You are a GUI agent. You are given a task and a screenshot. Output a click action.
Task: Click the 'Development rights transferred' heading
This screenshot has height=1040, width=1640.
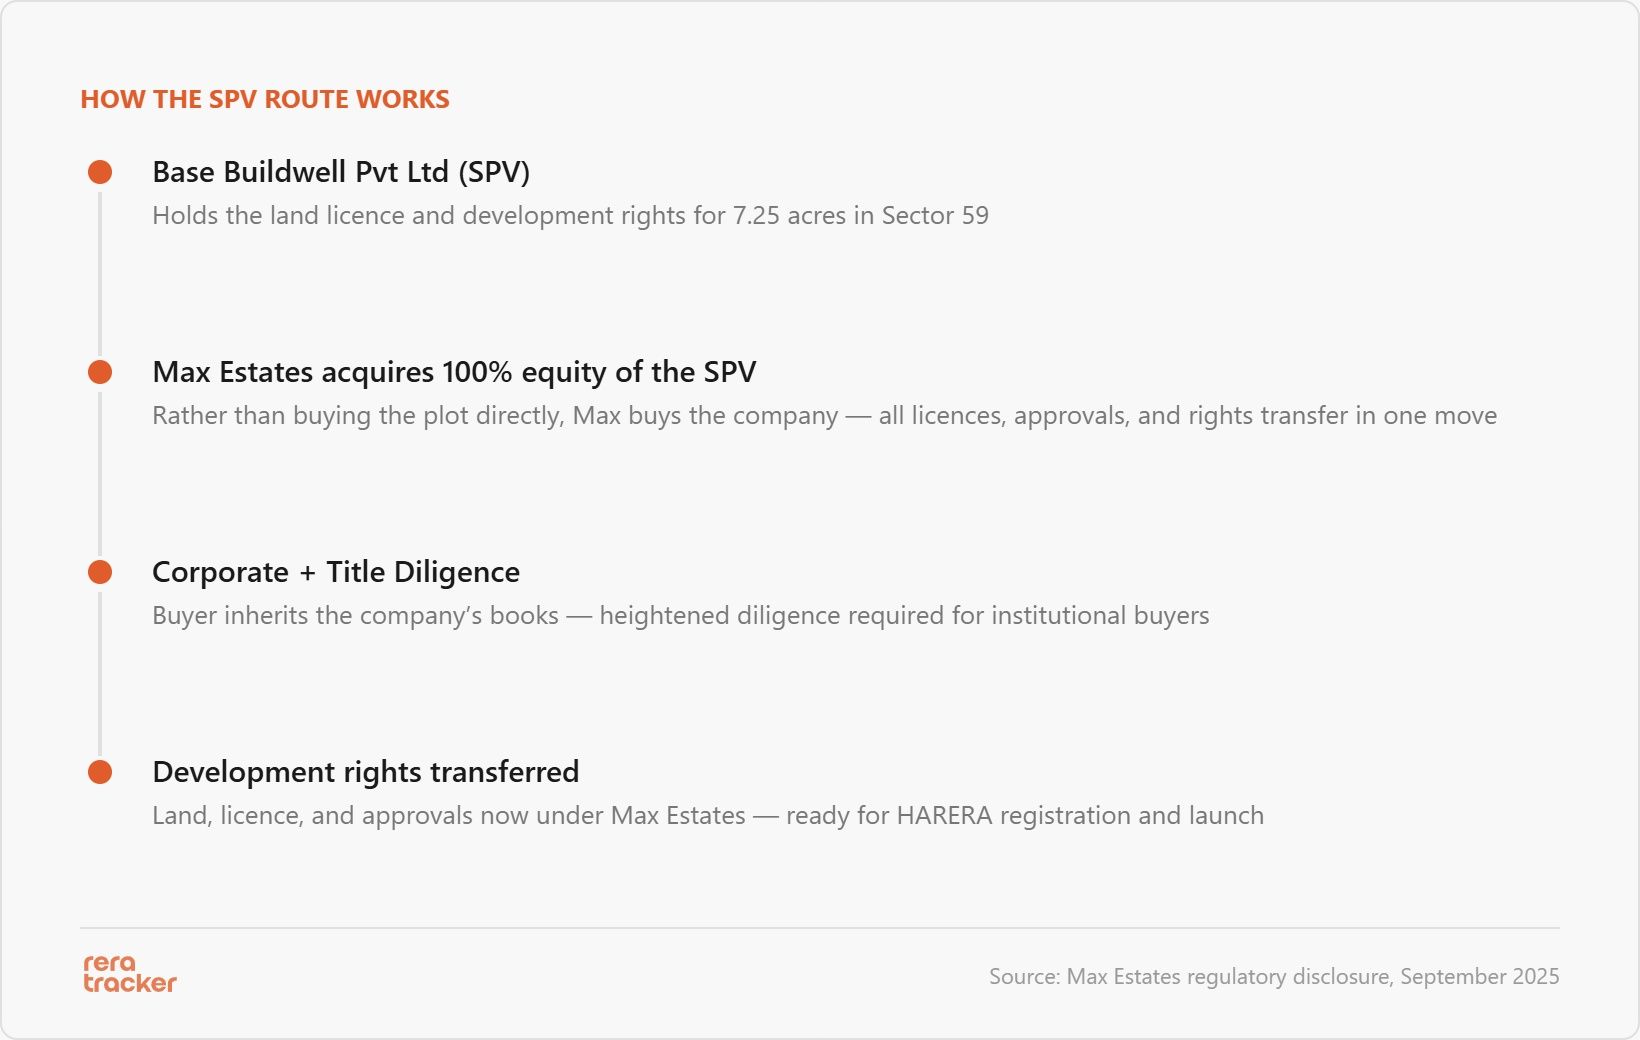(366, 772)
